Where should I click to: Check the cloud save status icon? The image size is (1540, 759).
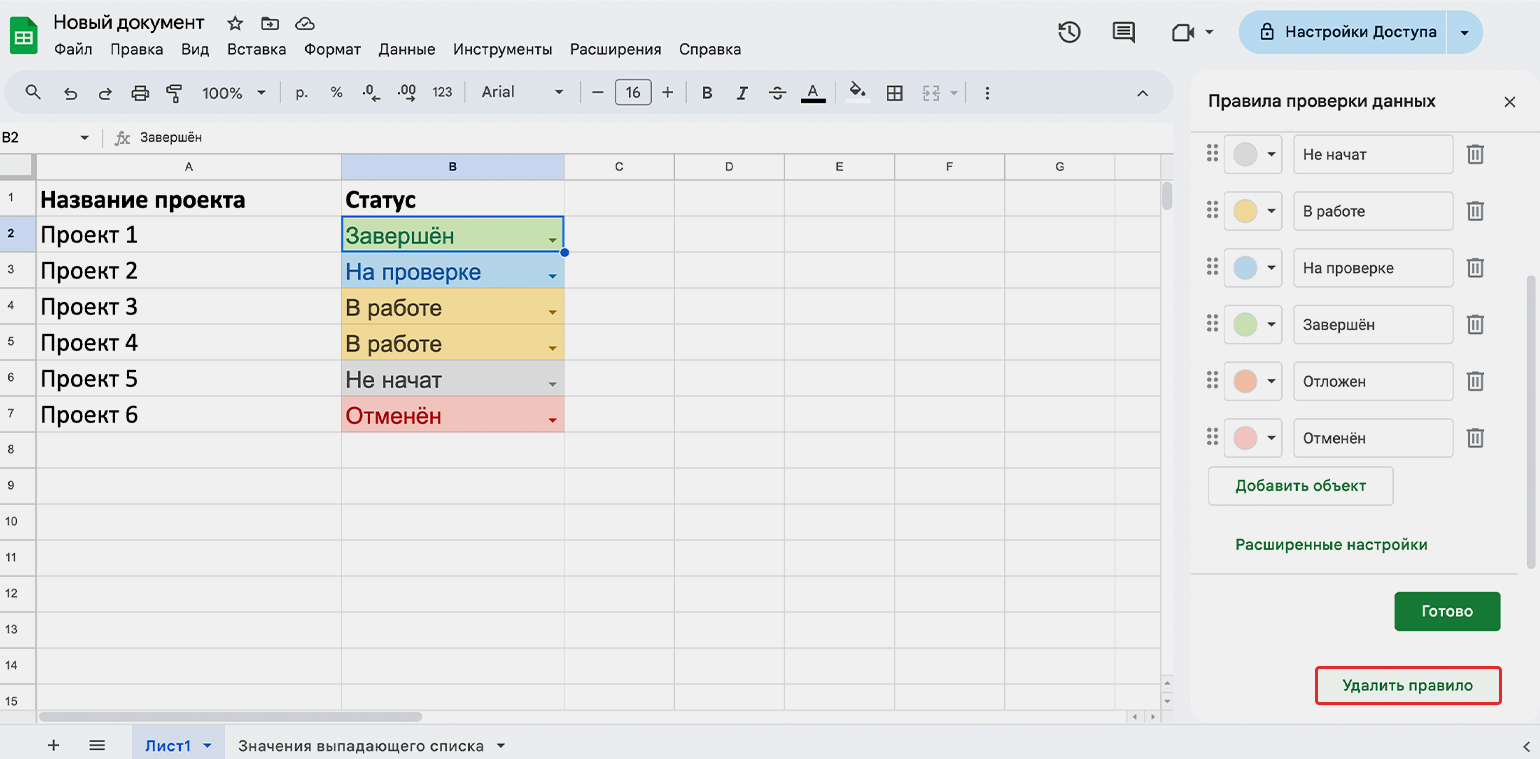pos(305,23)
